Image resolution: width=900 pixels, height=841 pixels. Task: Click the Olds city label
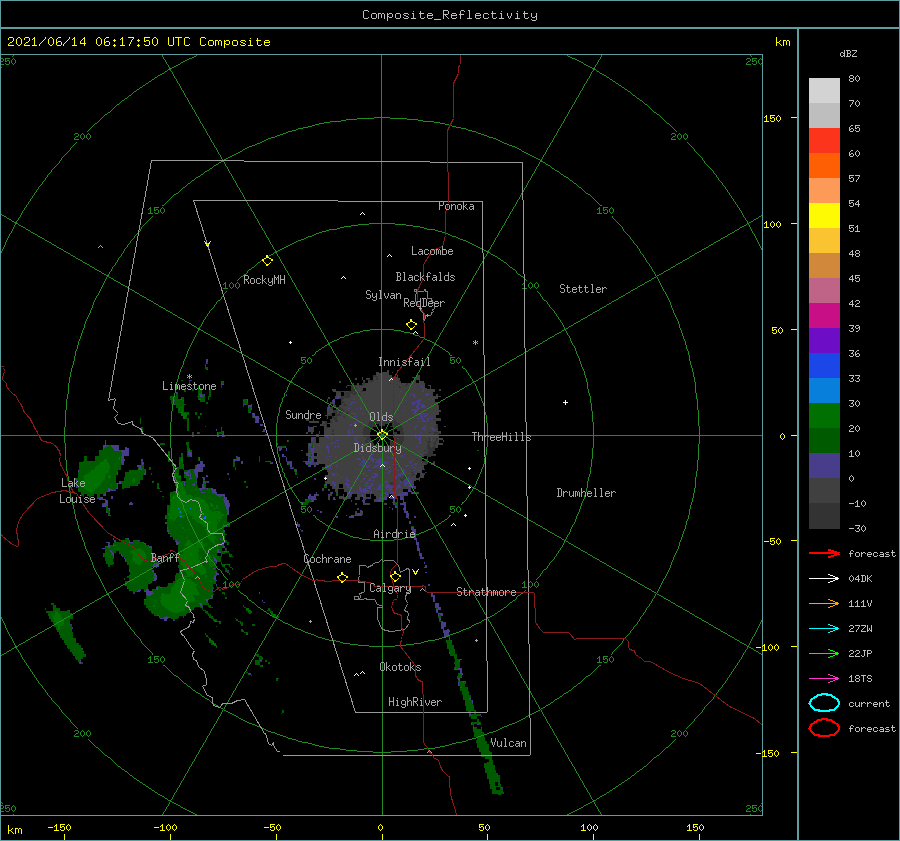point(381,417)
